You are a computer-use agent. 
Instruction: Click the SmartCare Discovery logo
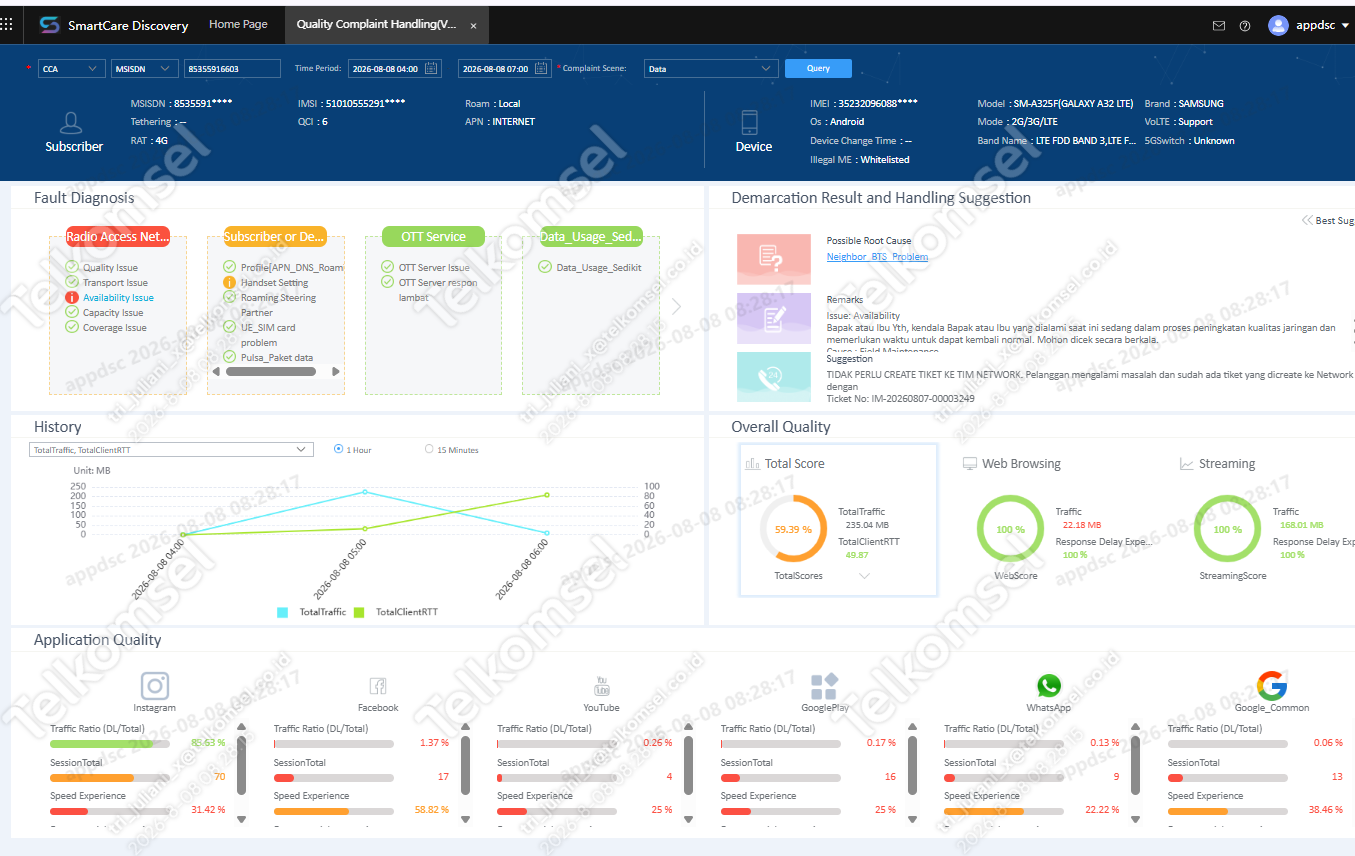click(x=50, y=25)
